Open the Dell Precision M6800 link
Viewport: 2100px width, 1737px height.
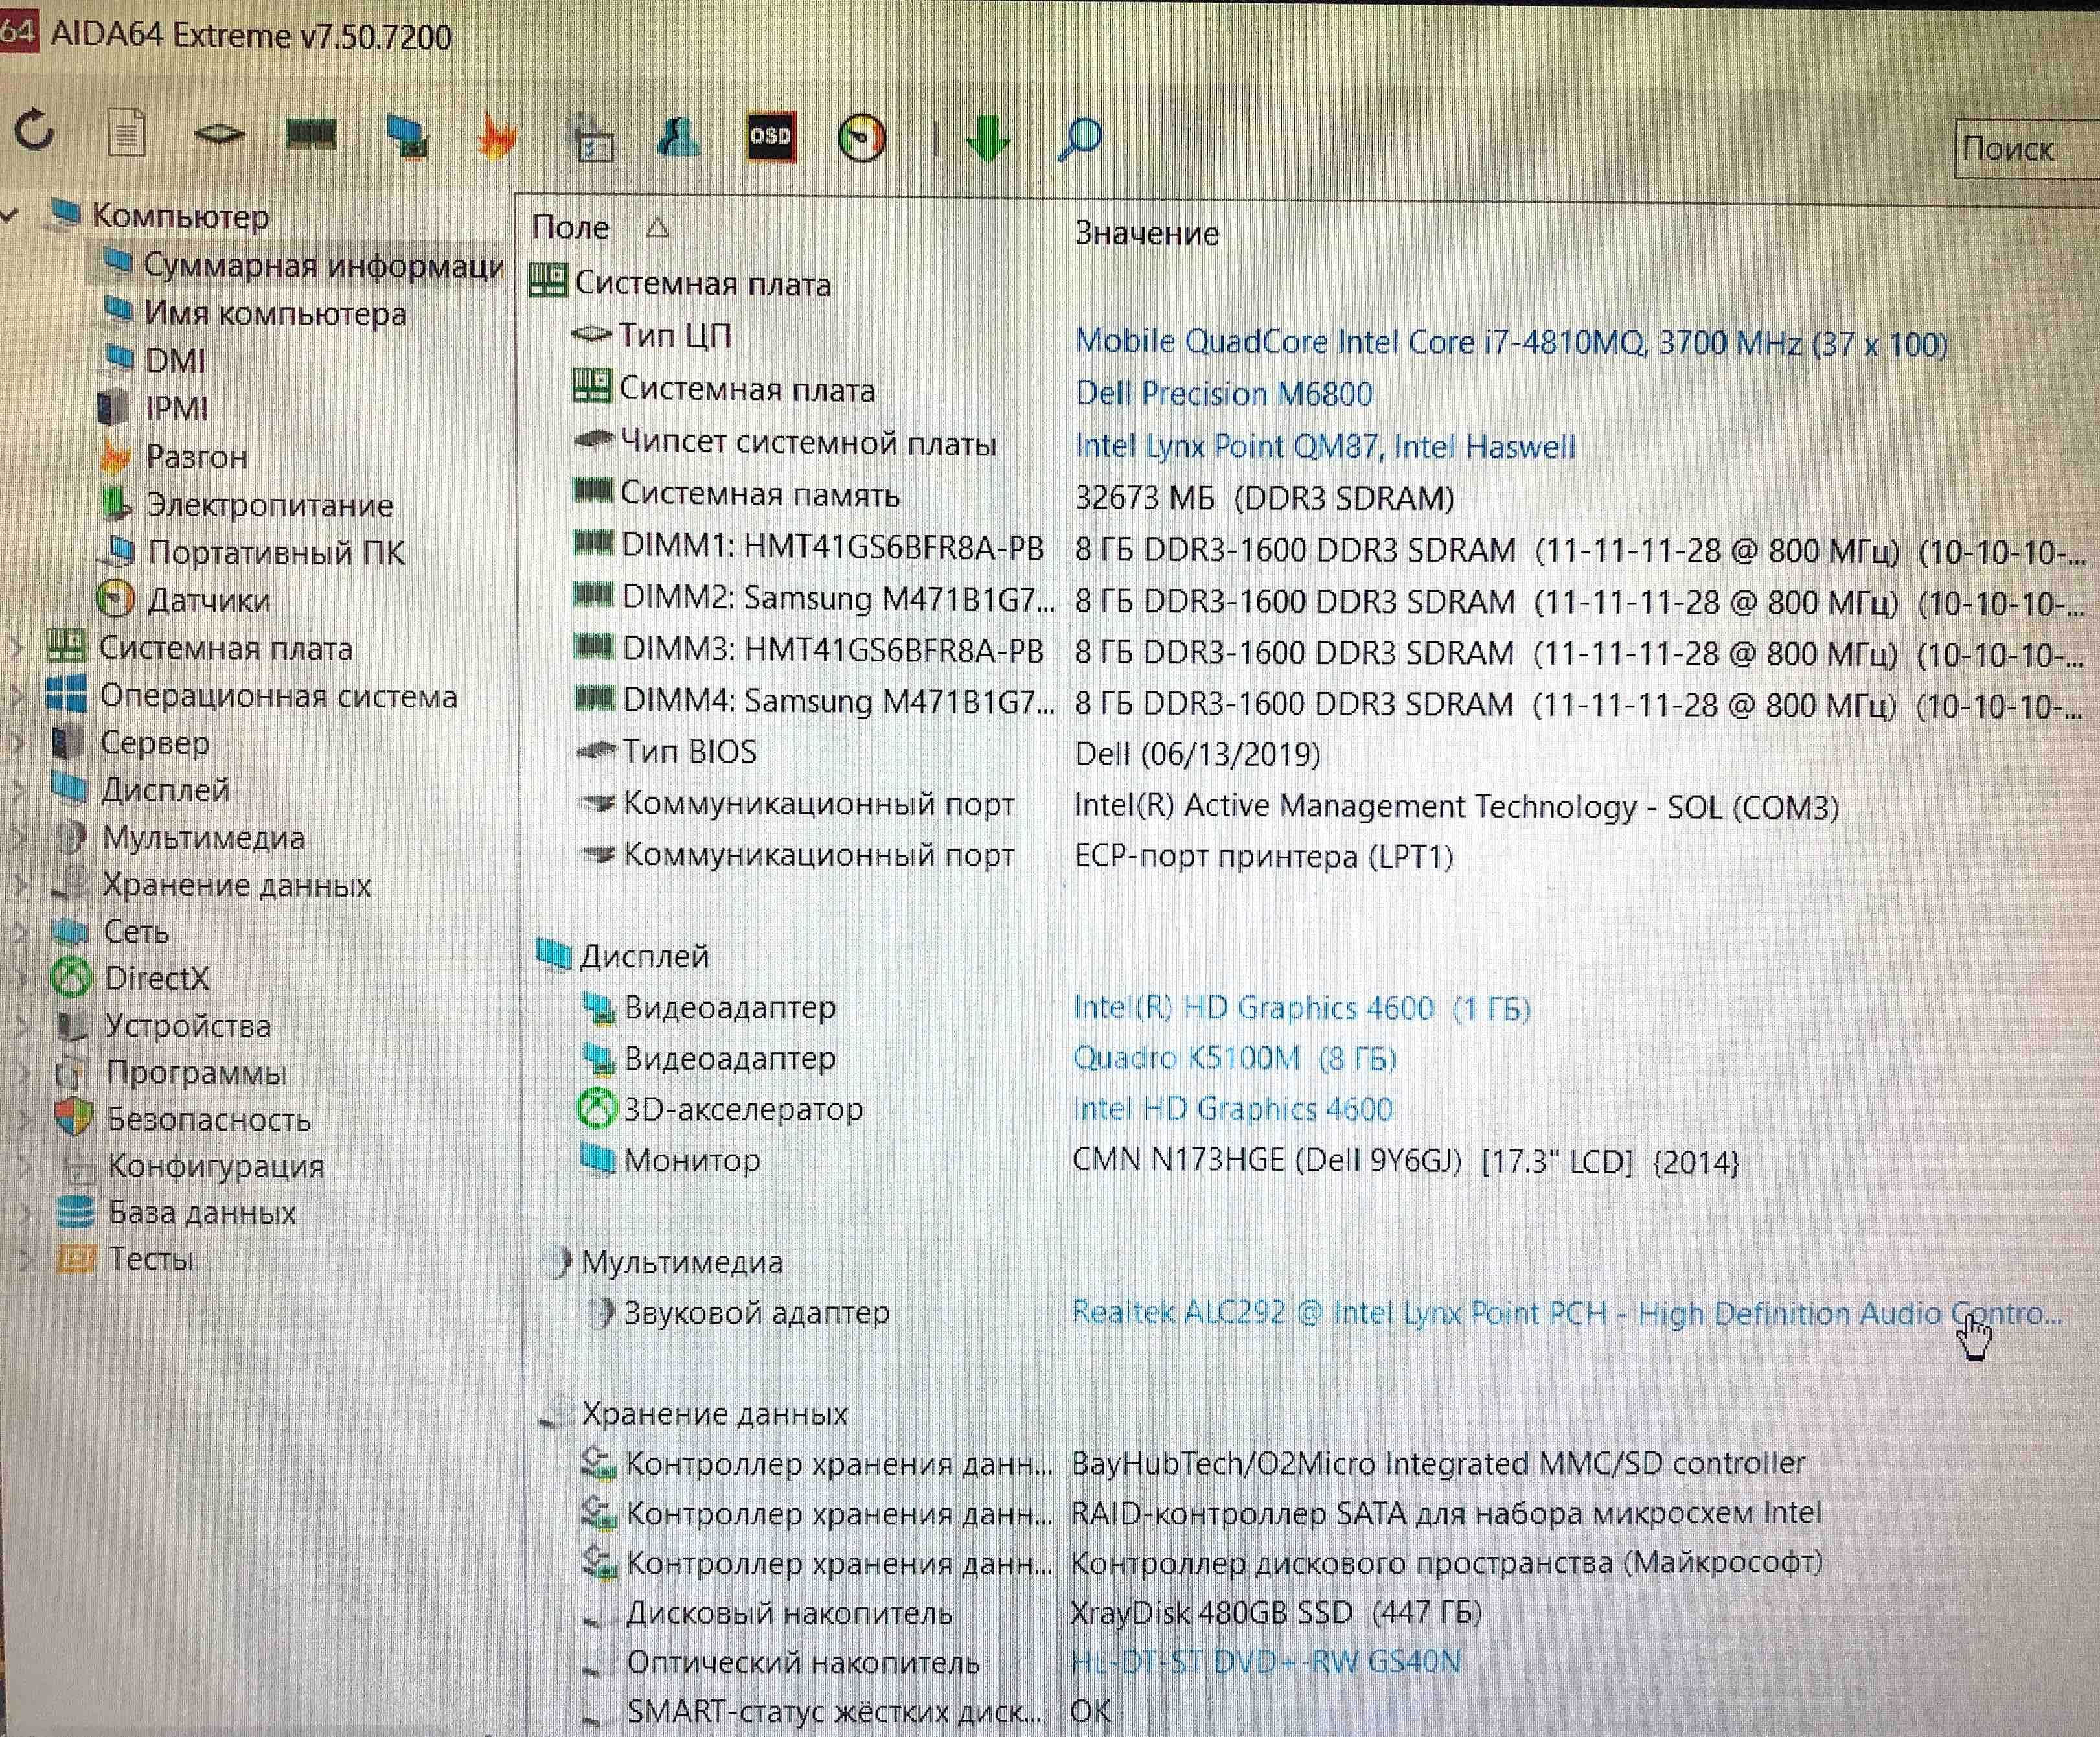(1223, 393)
